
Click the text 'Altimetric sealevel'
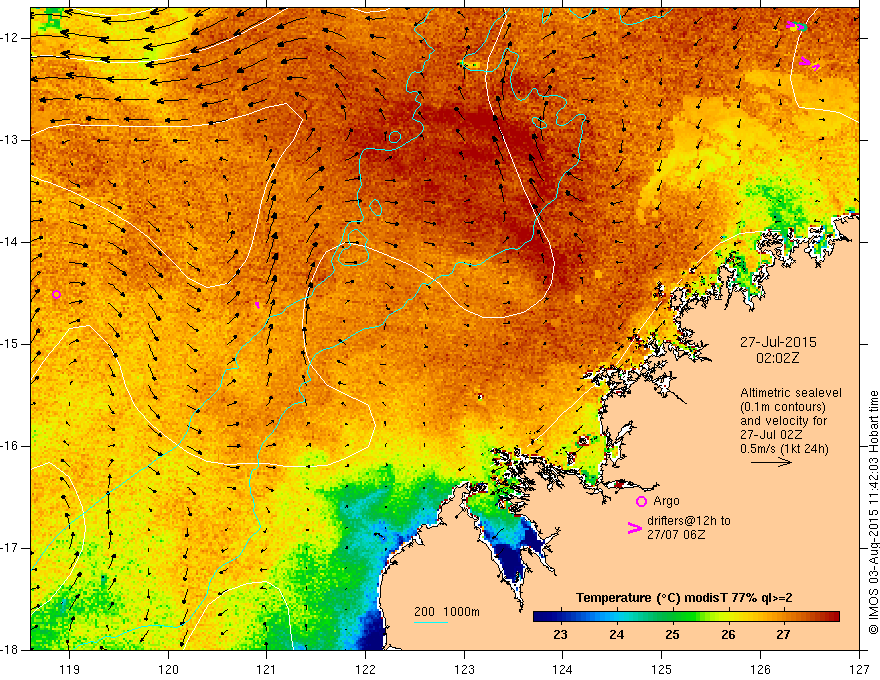point(791,393)
